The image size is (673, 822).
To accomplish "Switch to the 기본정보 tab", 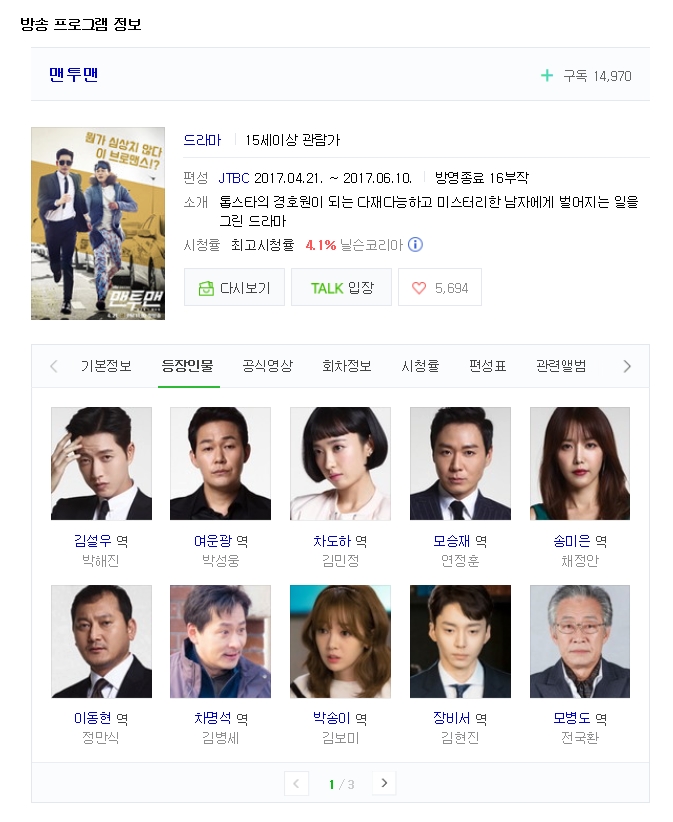I will pos(106,366).
